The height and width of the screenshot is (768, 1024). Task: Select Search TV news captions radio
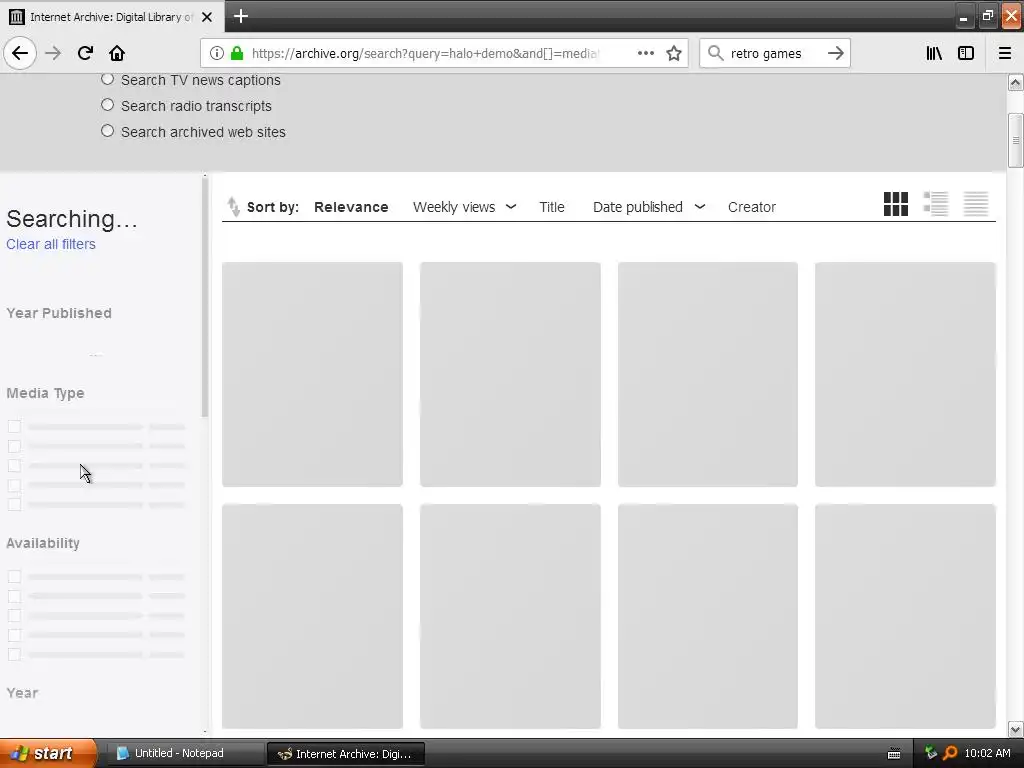click(108, 79)
